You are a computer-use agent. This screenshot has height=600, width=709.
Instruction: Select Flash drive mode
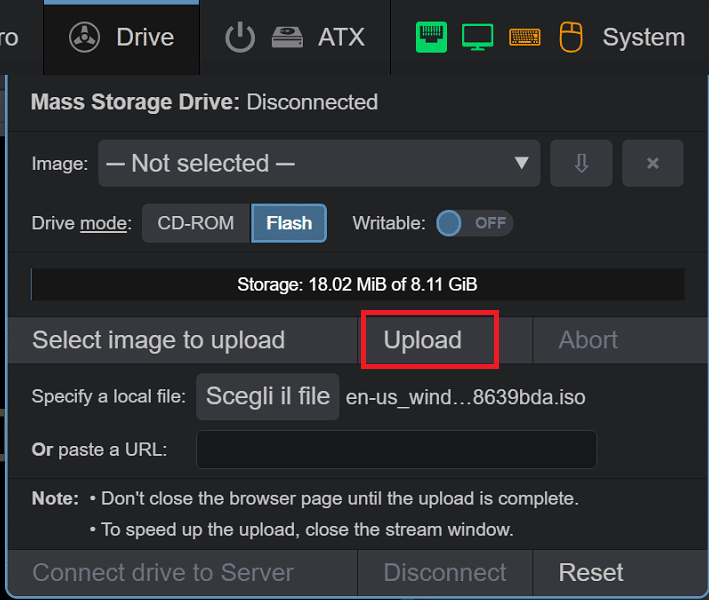coord(289,223)
